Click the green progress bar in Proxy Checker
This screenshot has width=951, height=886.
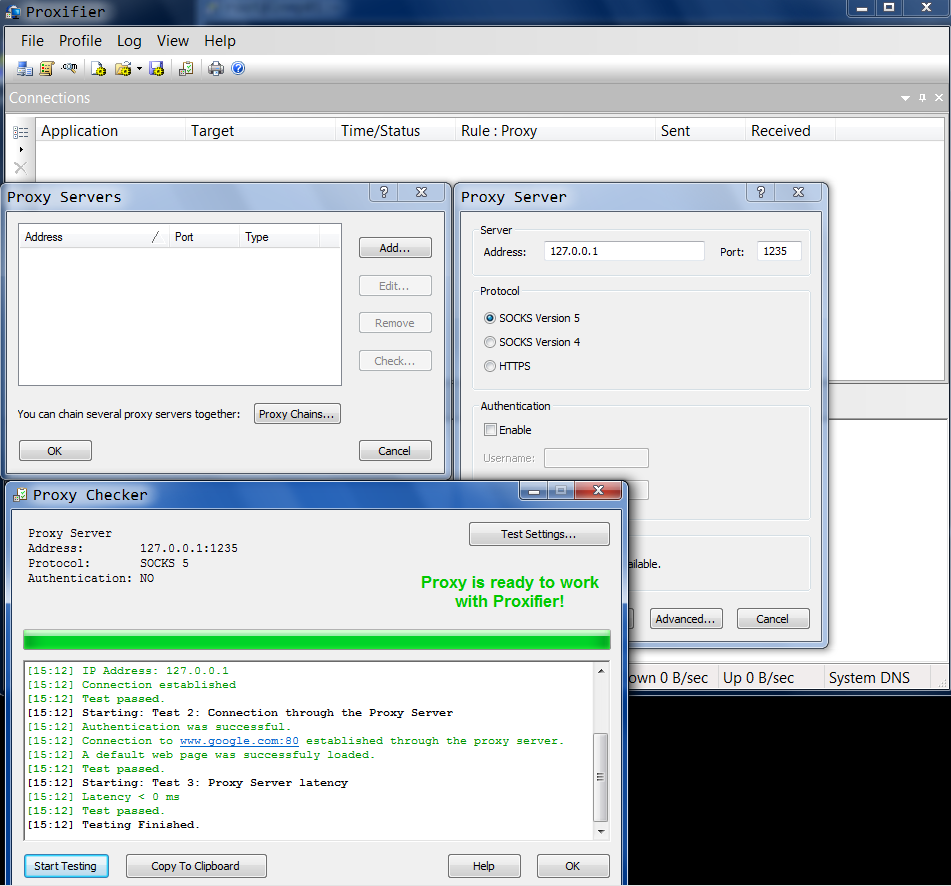(x=317, y=640)
